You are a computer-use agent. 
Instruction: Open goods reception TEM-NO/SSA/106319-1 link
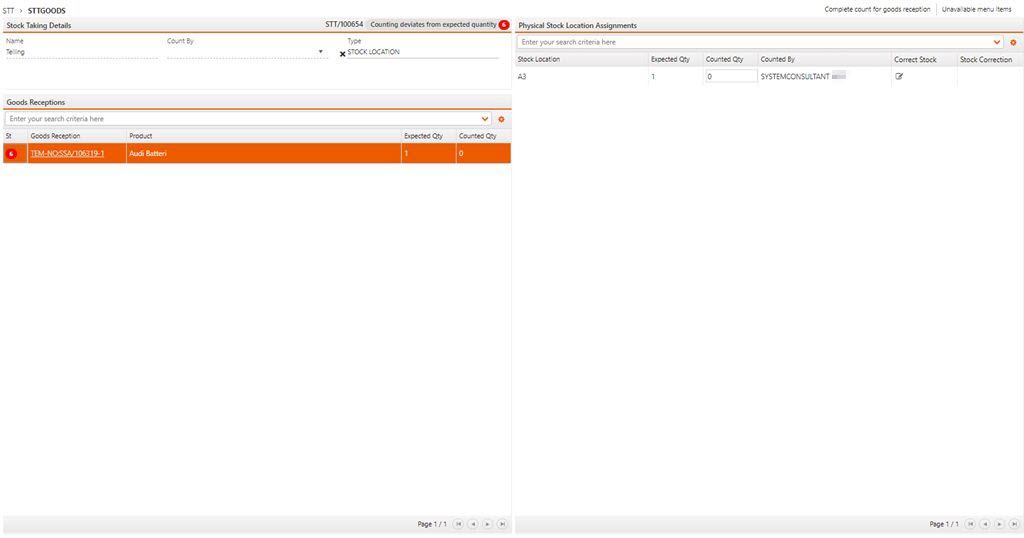[67, 154]
